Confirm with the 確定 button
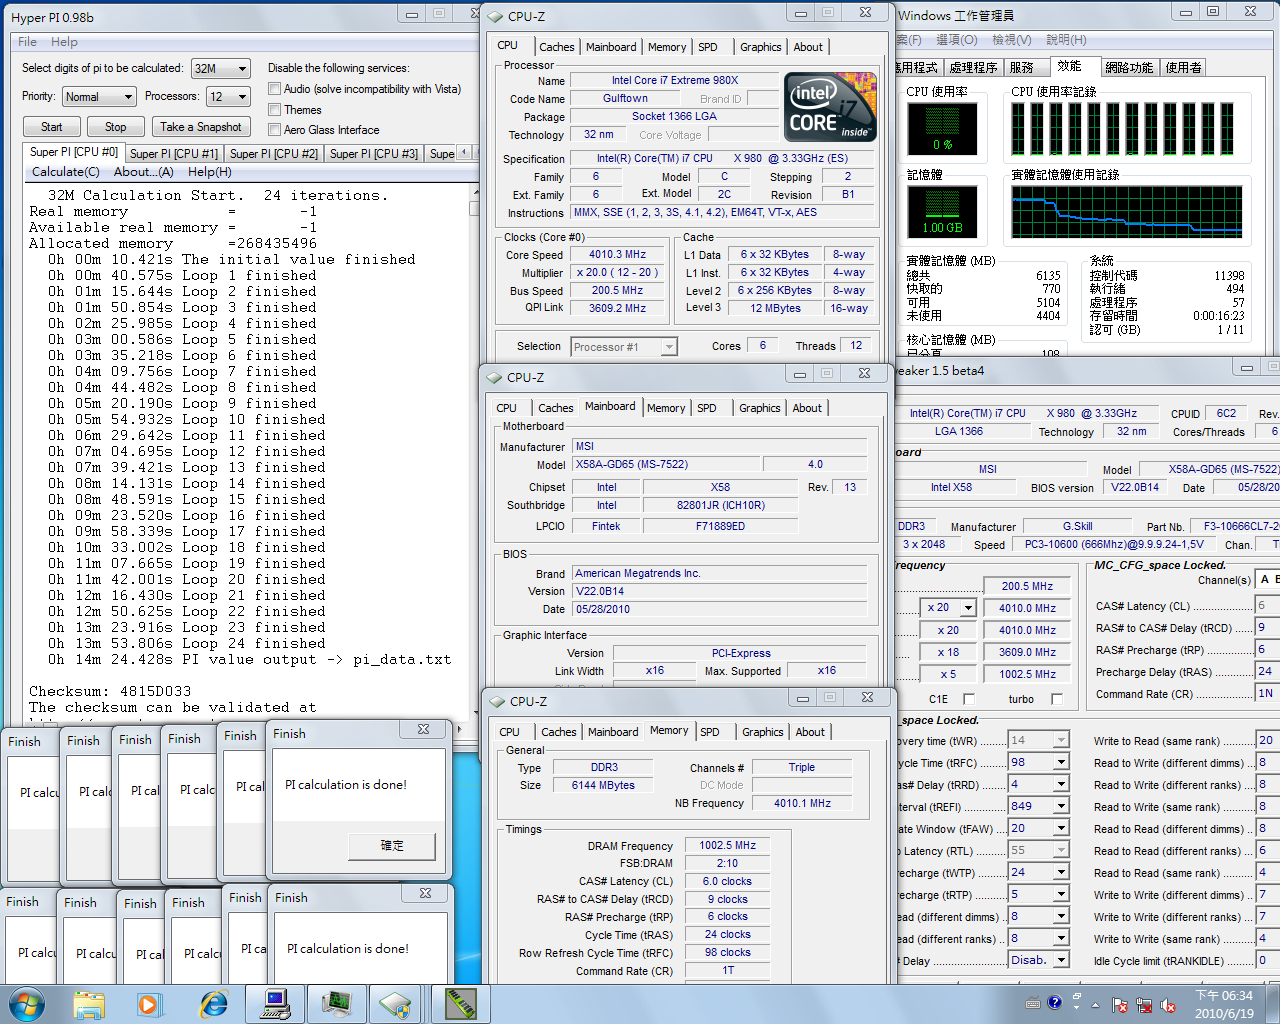The height and width of the screenshot is (1024, 1280). (392, 846)
